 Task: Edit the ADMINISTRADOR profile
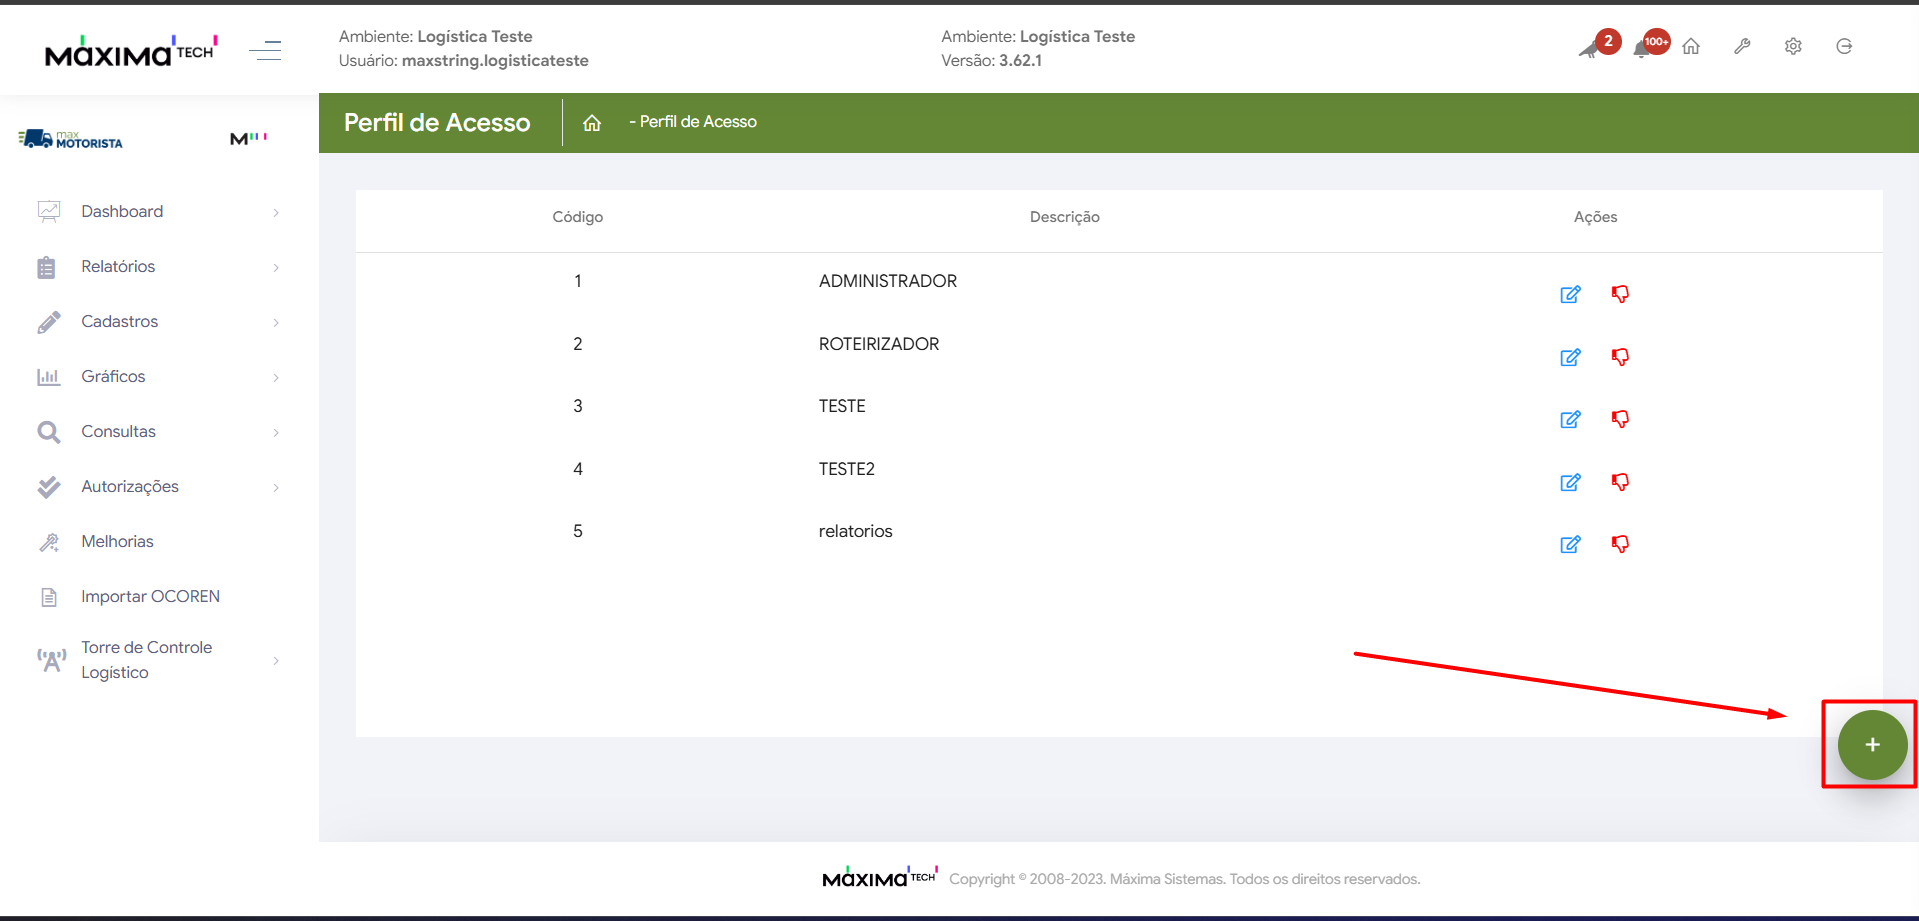(1571, 295)
